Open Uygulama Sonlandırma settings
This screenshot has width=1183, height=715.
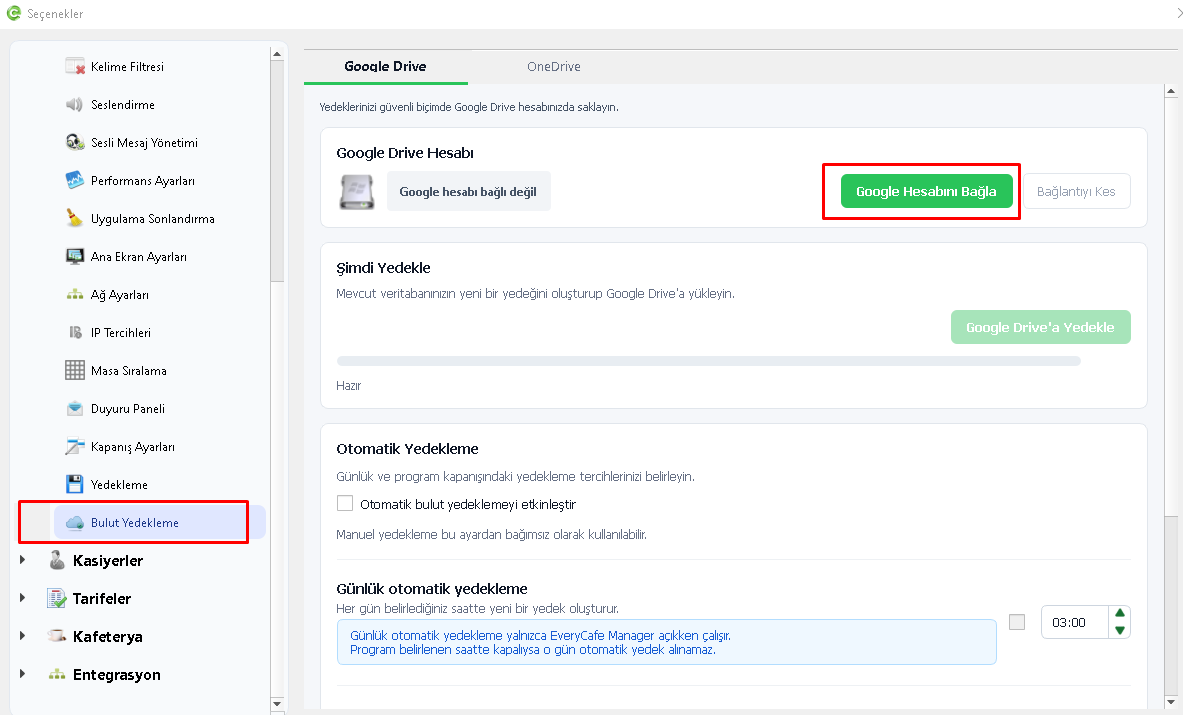coord(152,219)
